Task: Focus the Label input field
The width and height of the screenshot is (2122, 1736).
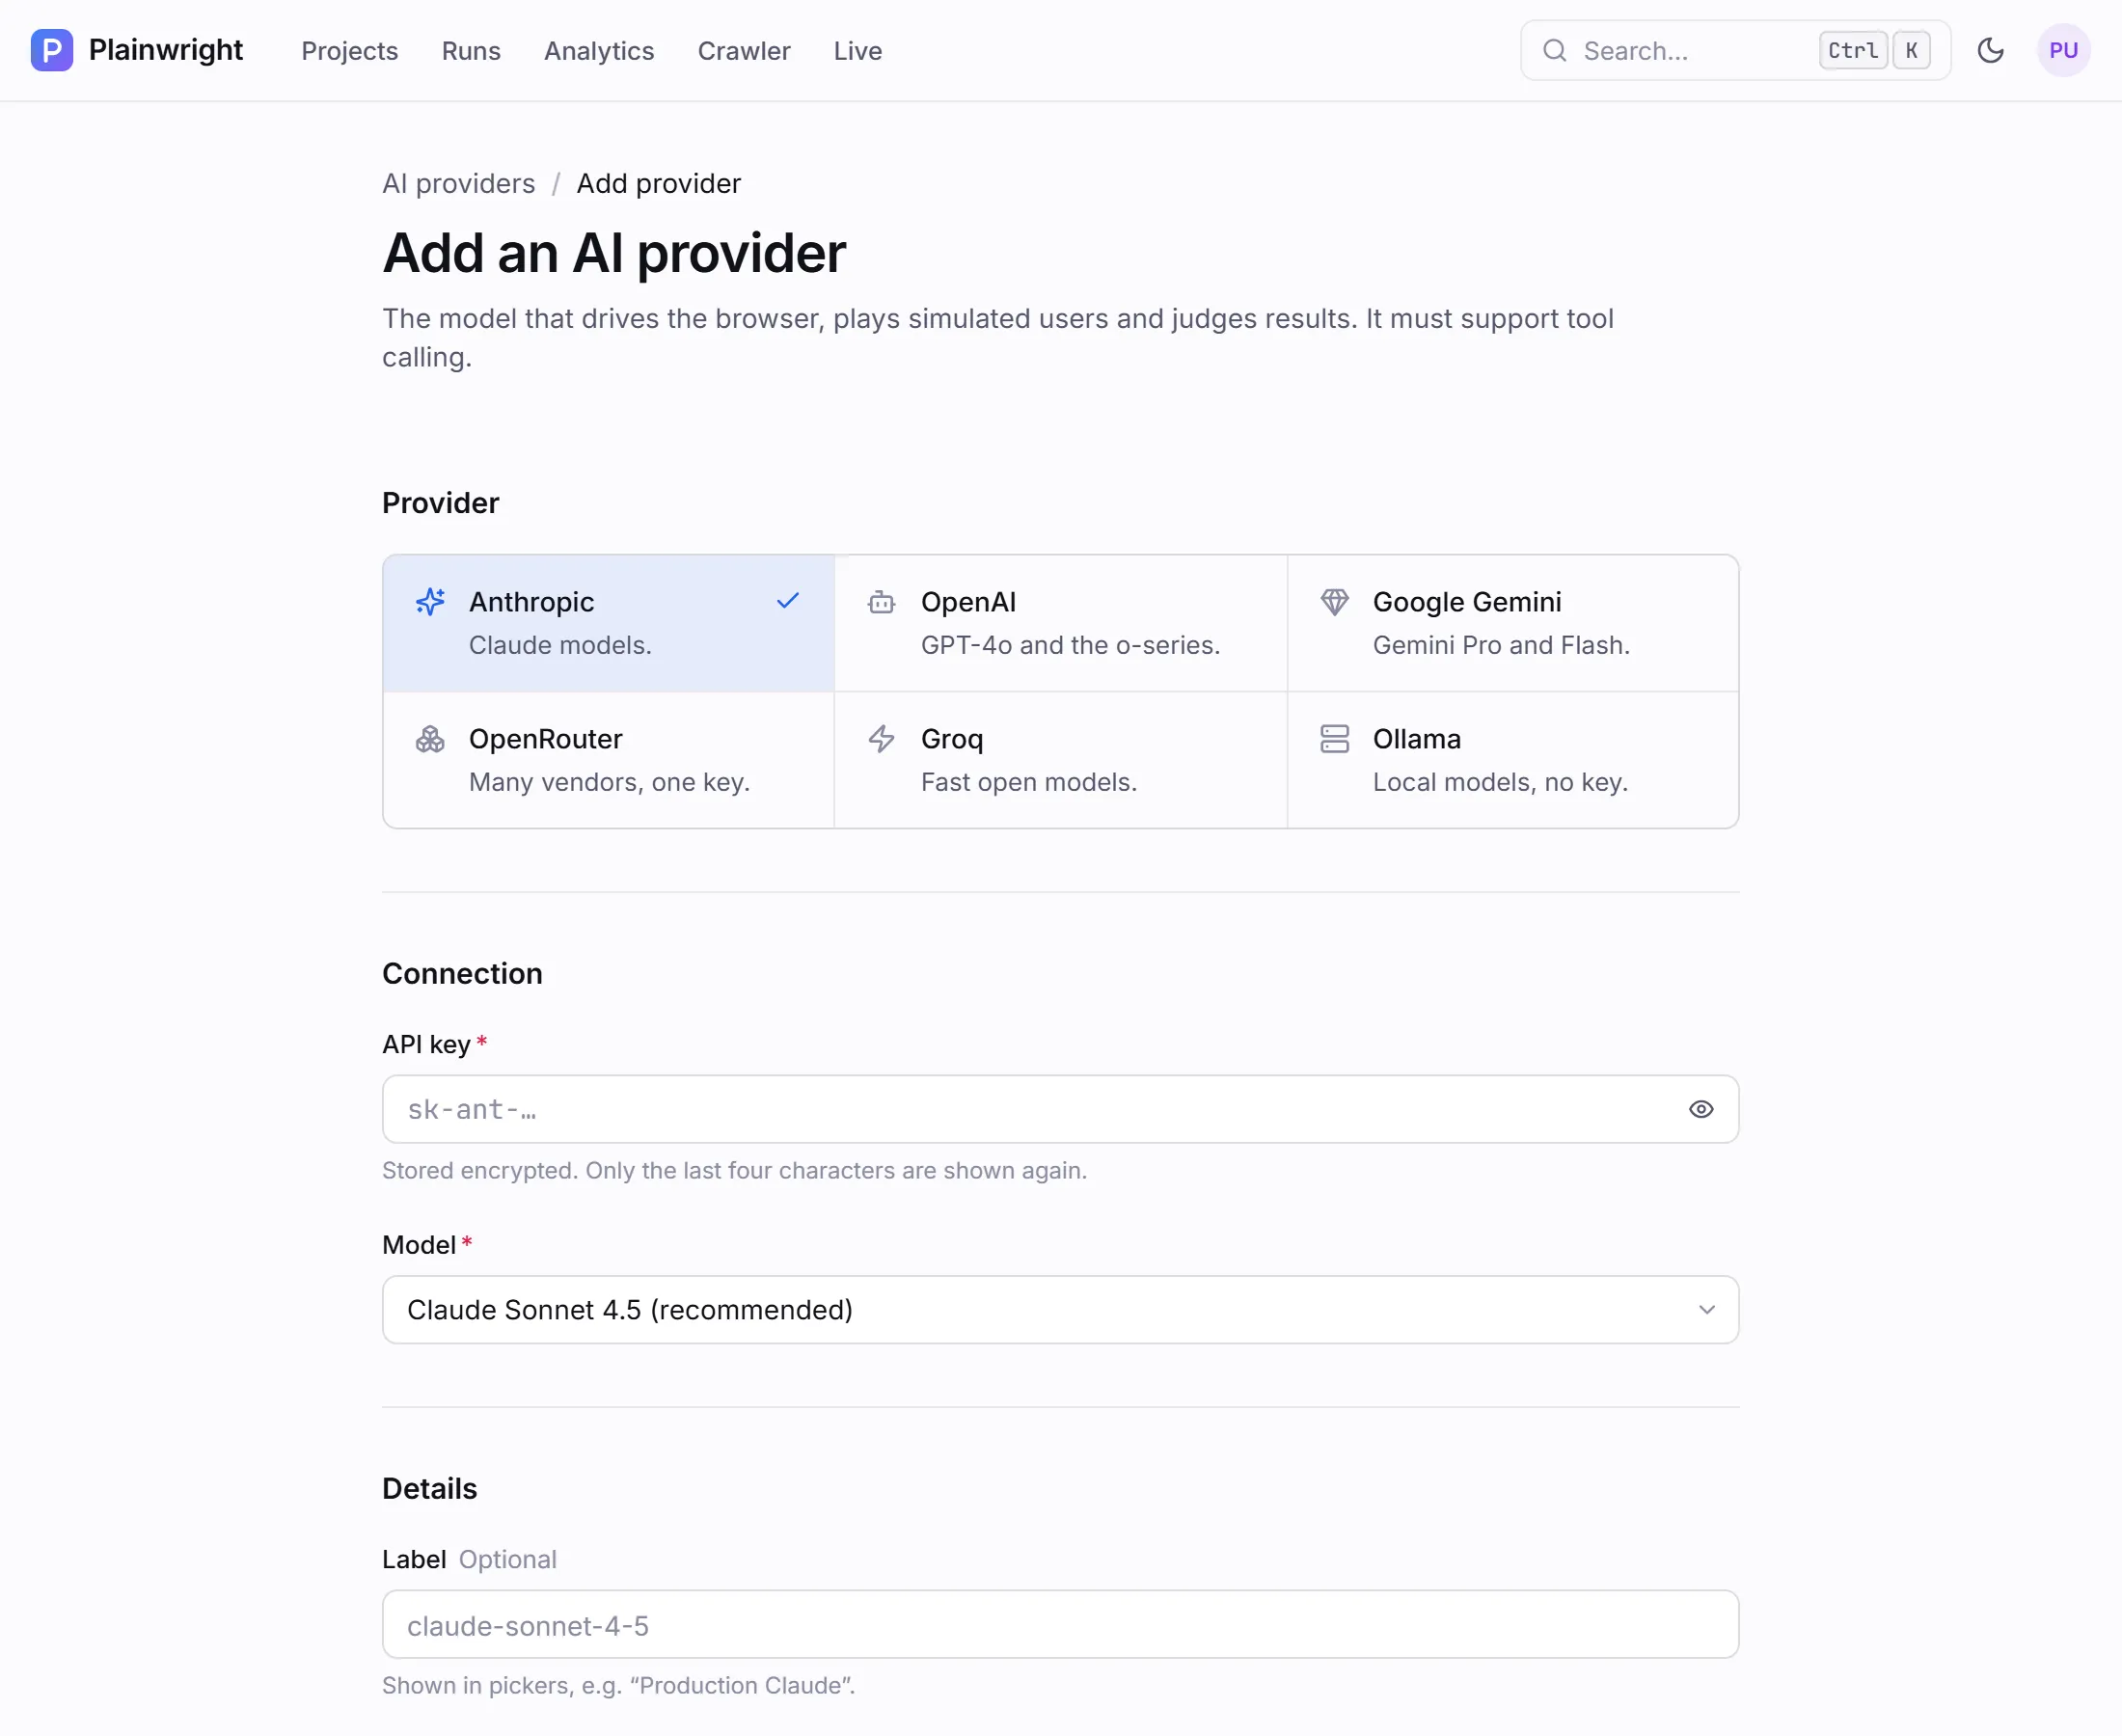Action: pos(1060,1624)
